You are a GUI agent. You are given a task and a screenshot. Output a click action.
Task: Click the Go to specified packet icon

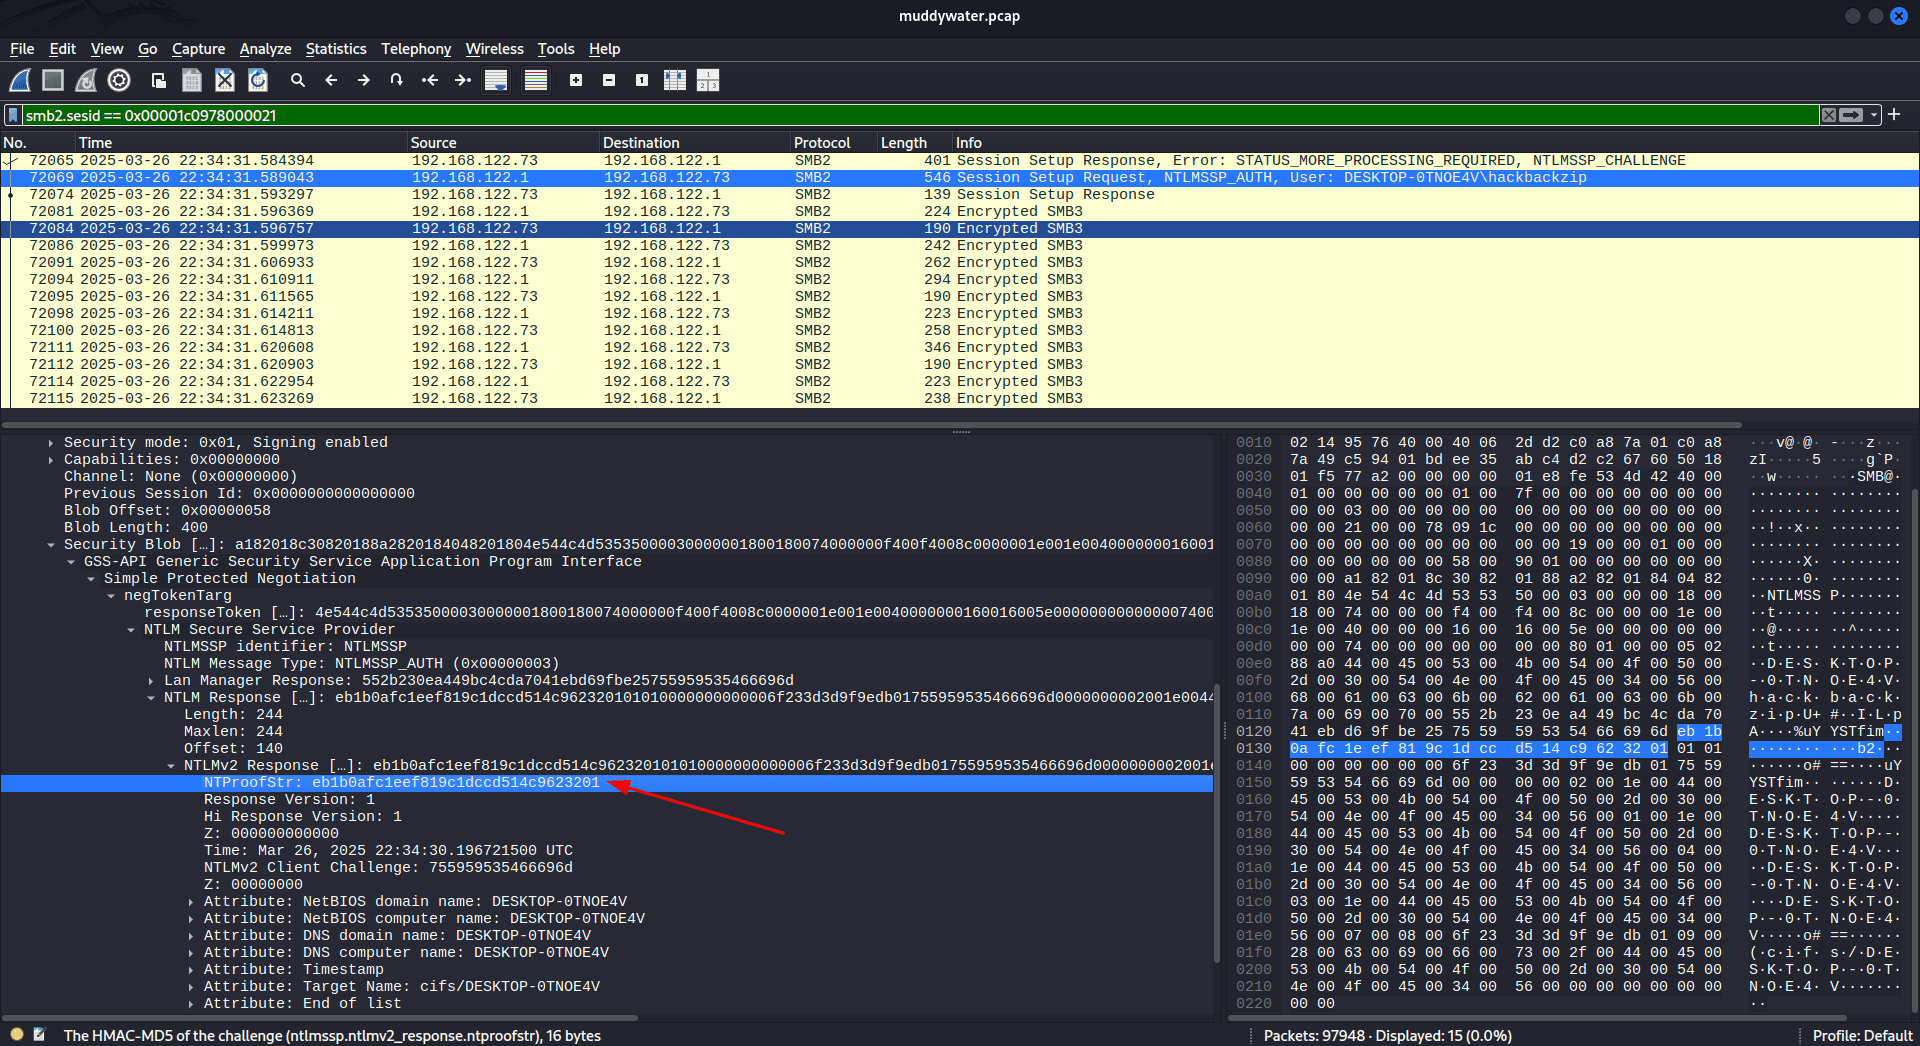(x=397, y=80)
